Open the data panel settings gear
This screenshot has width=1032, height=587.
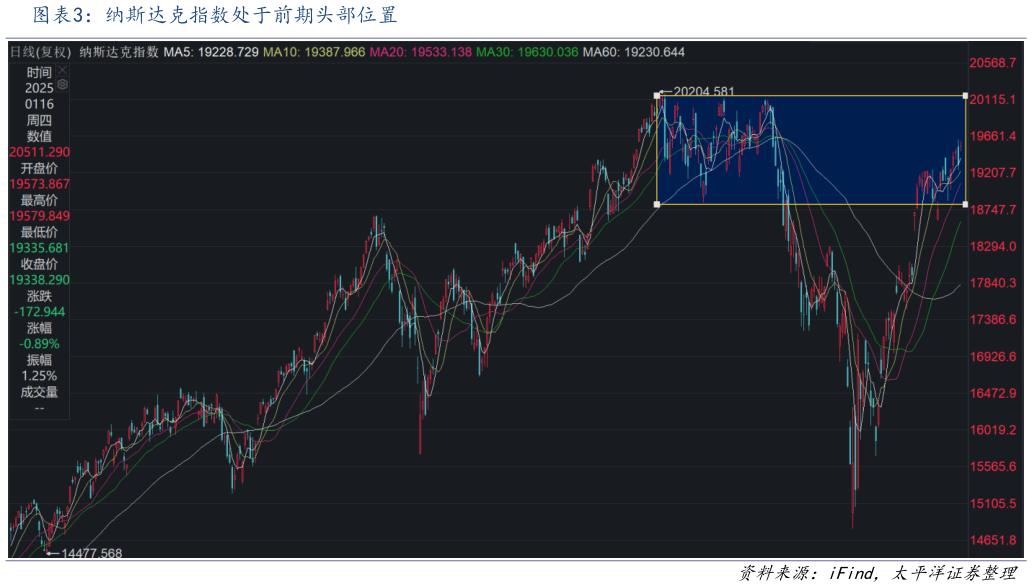coord(63,86)
